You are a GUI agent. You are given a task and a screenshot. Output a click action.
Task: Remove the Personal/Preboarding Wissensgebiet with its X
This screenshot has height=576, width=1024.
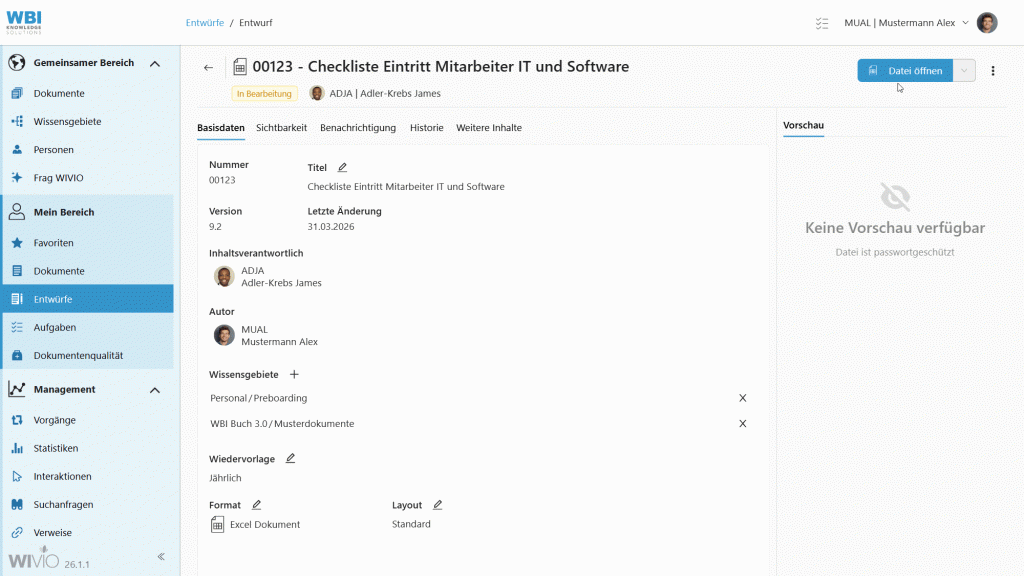743,398
